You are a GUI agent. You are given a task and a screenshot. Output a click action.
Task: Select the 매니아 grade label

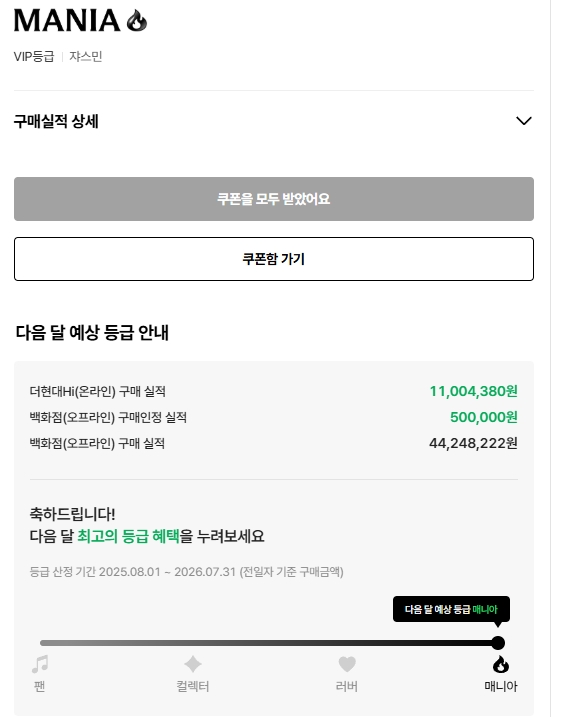pyautogui.click(x=501, y=686)
